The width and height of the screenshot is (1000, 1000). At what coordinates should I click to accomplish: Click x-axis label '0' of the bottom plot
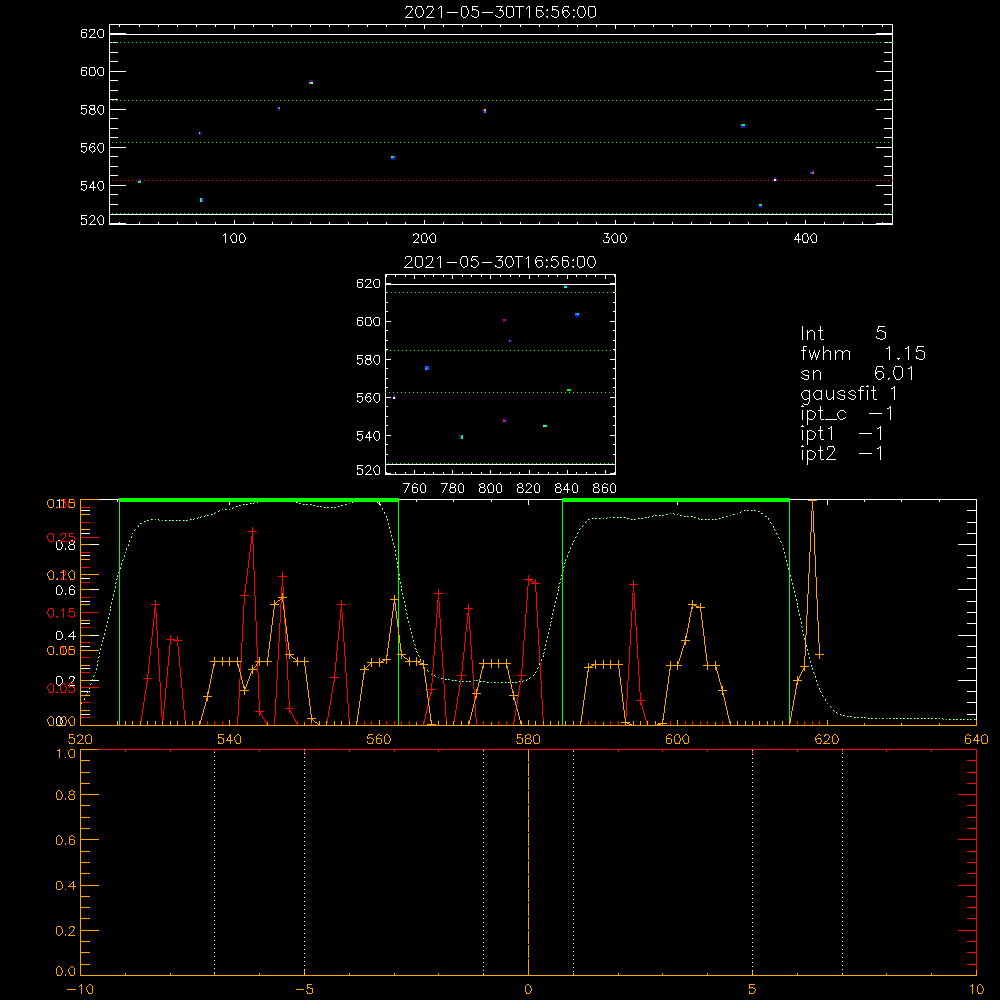coord(528,989)
